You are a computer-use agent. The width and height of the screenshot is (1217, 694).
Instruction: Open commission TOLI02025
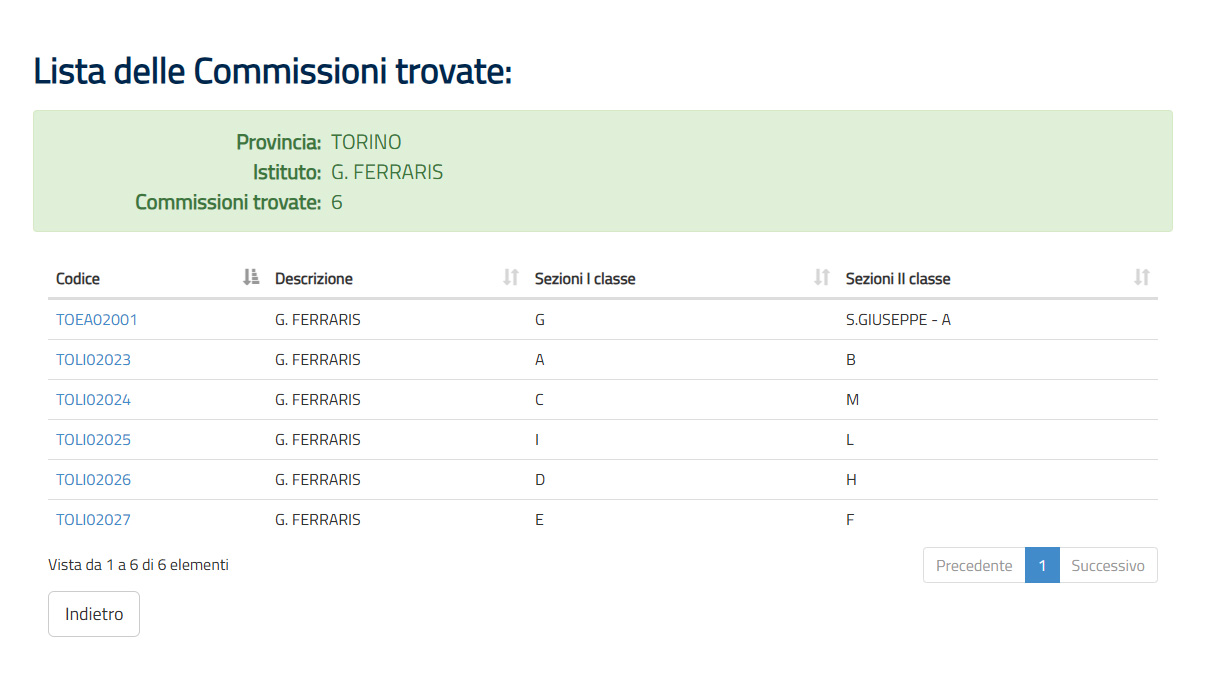pyautogui.click(x=93, y=439)
